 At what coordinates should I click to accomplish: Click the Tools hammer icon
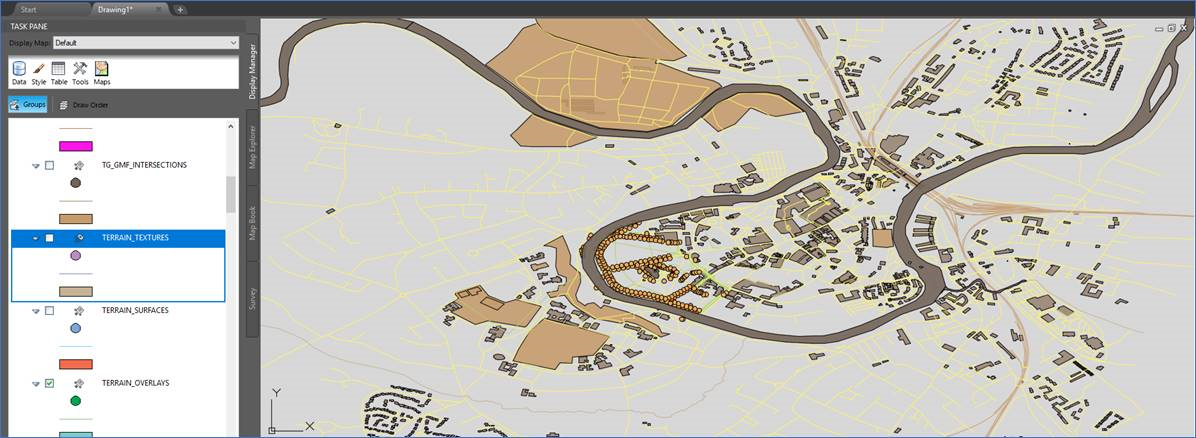80,72
